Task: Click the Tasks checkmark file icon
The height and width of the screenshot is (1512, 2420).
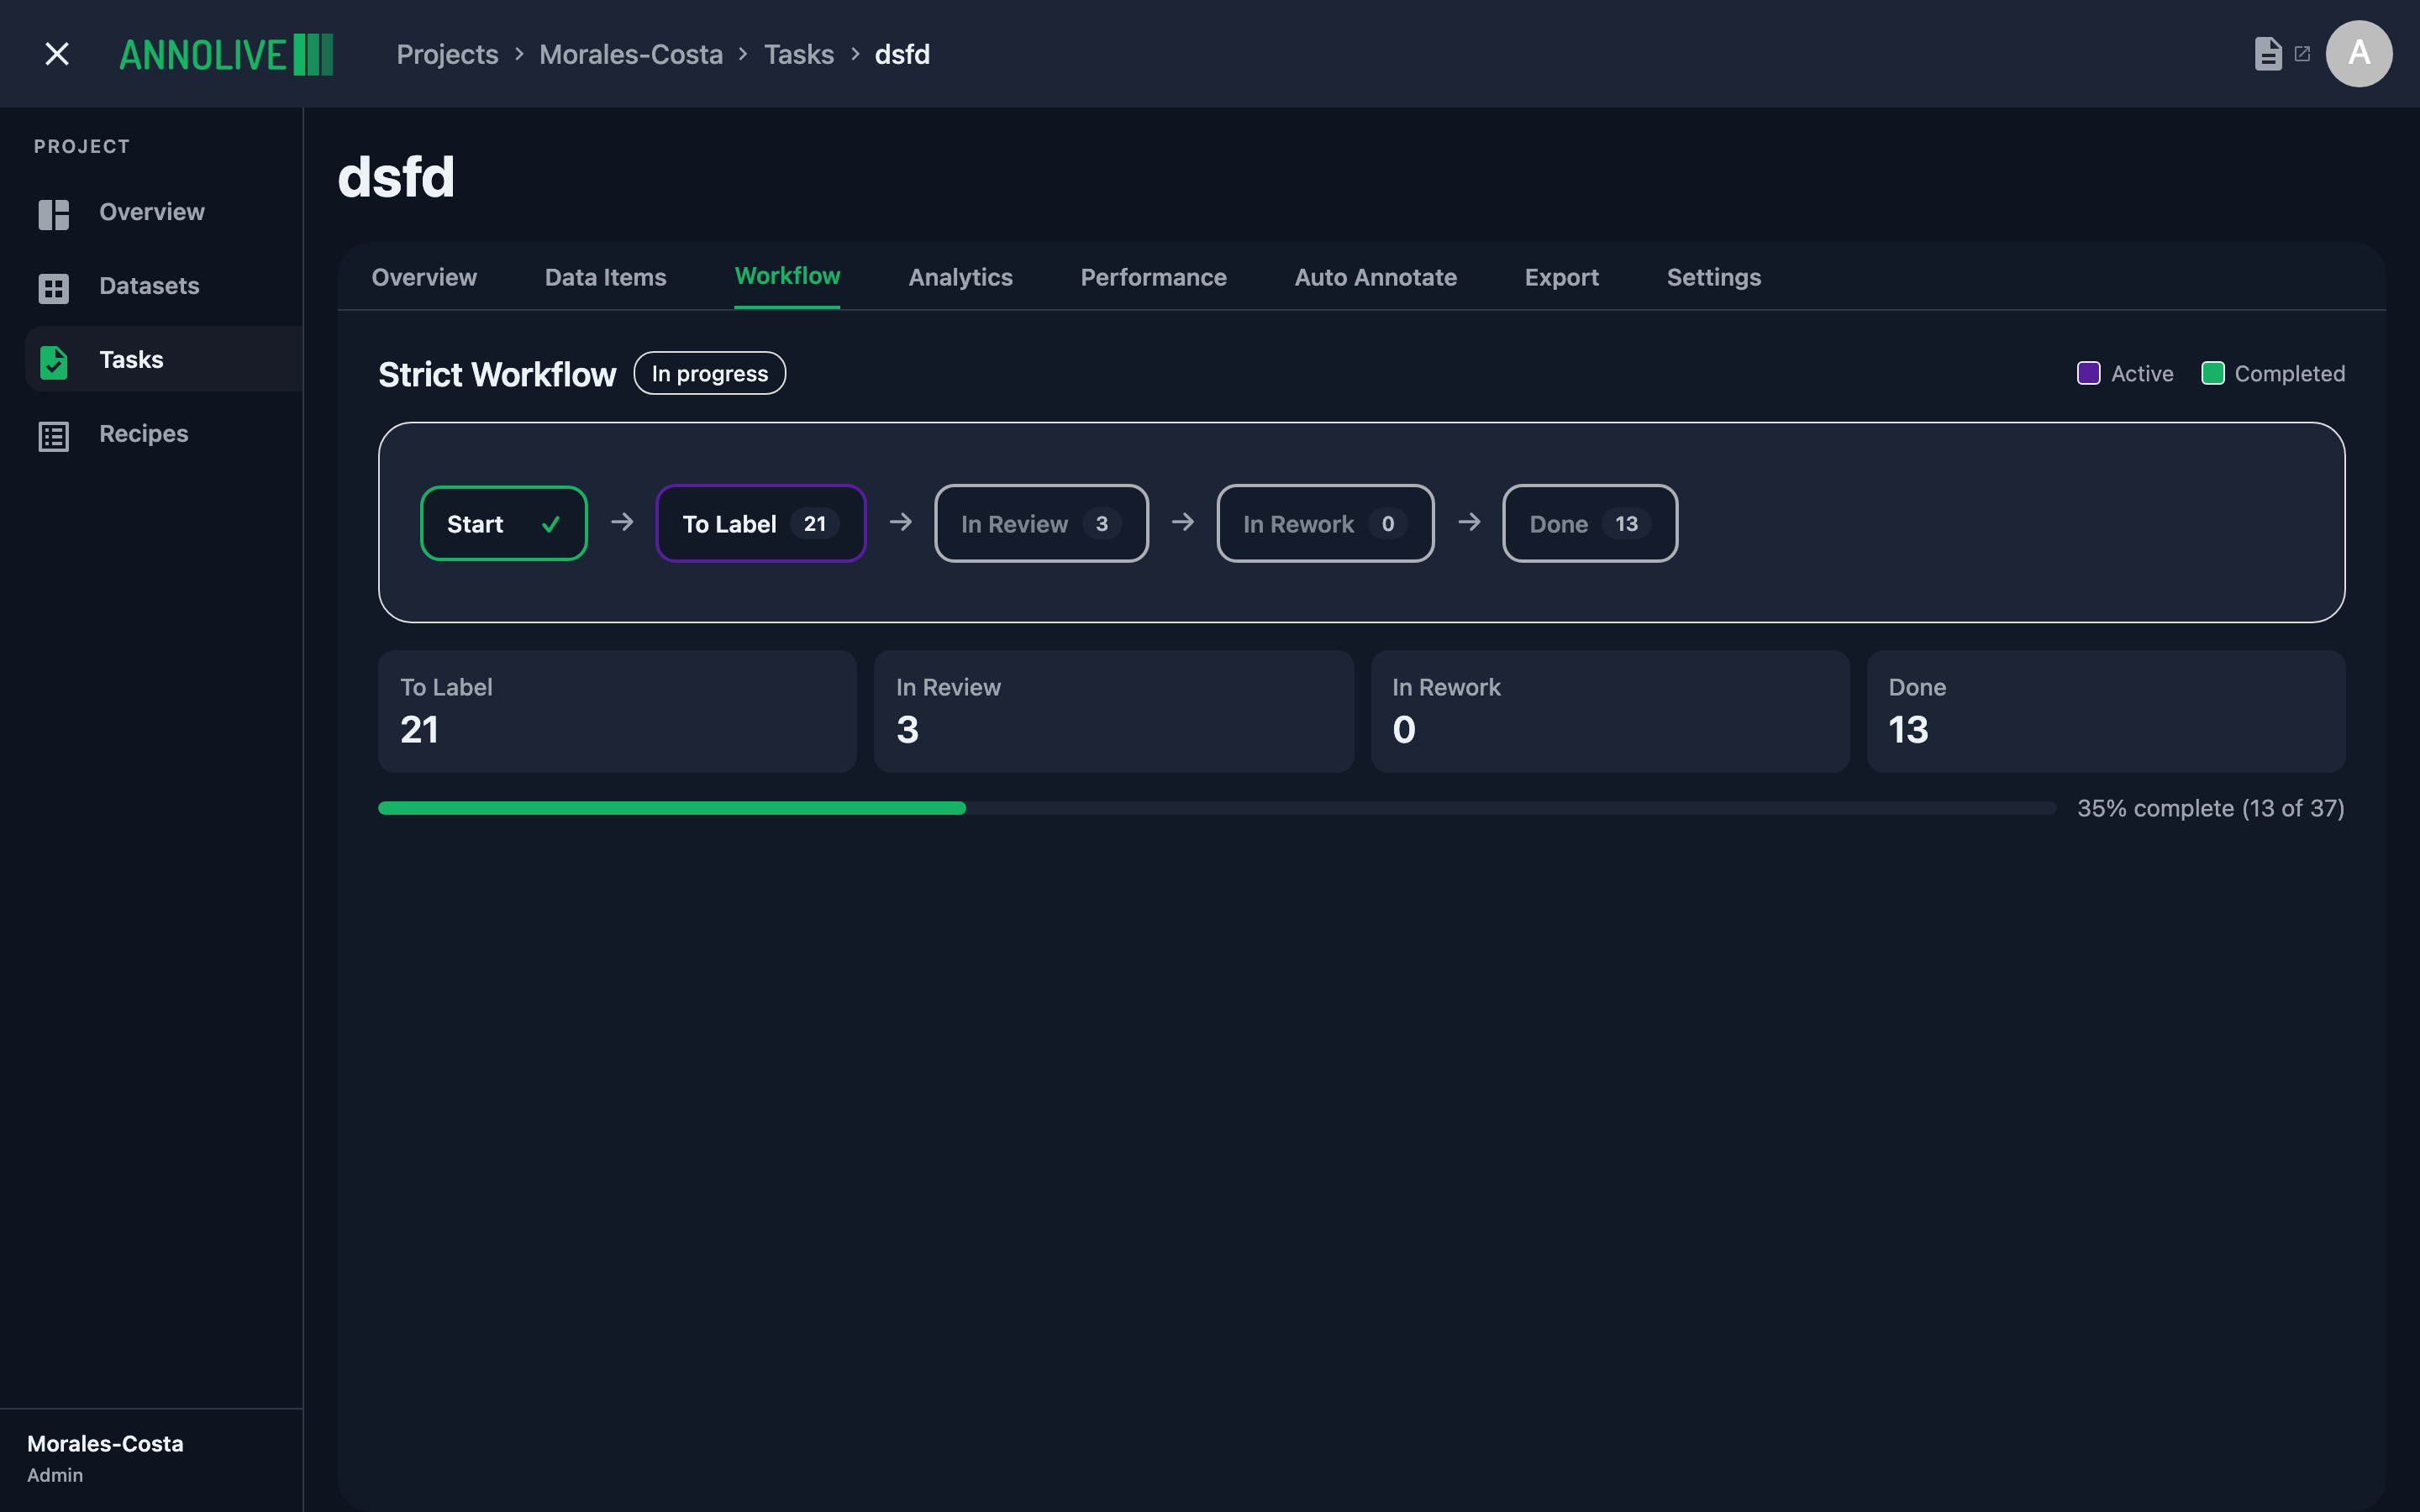Action: coord(54,362)
